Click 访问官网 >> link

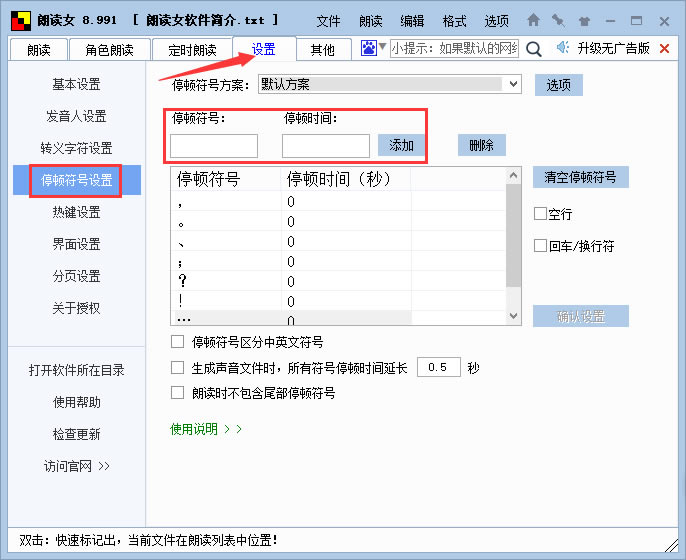[x=77, y=466]
